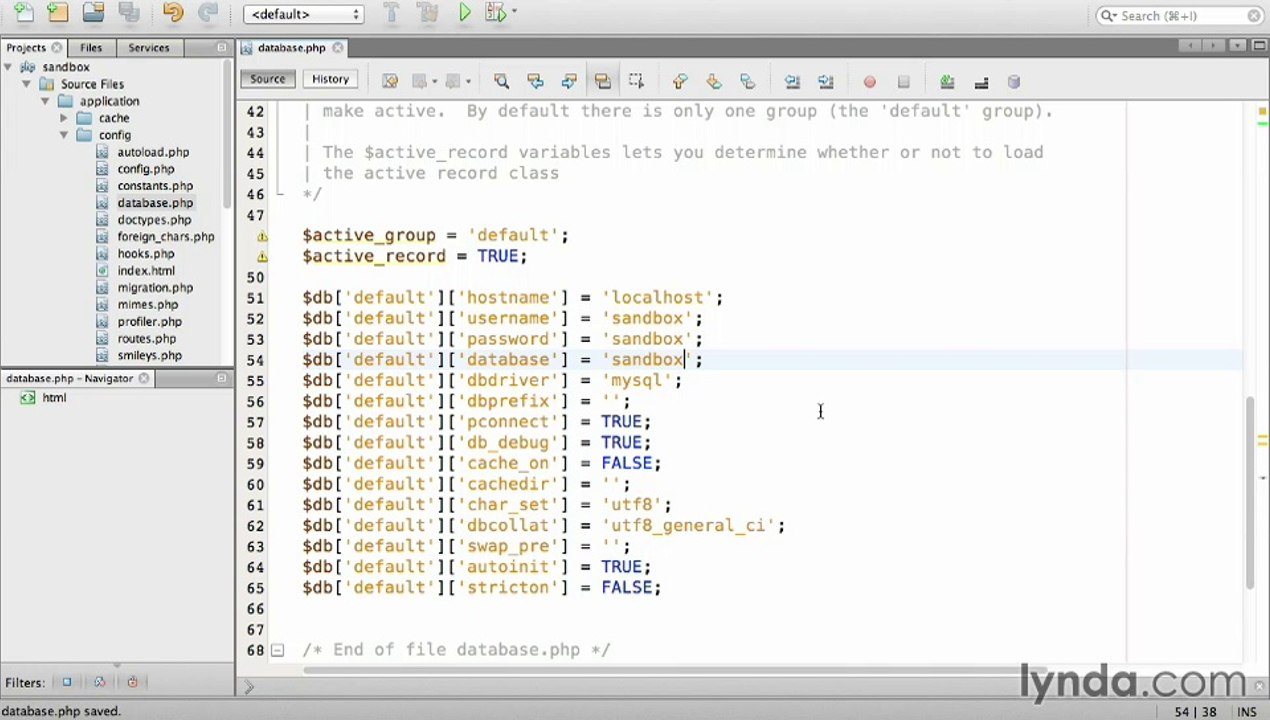Collapse the config folder
1270x720 pixels.
click(x=64, y=135)
